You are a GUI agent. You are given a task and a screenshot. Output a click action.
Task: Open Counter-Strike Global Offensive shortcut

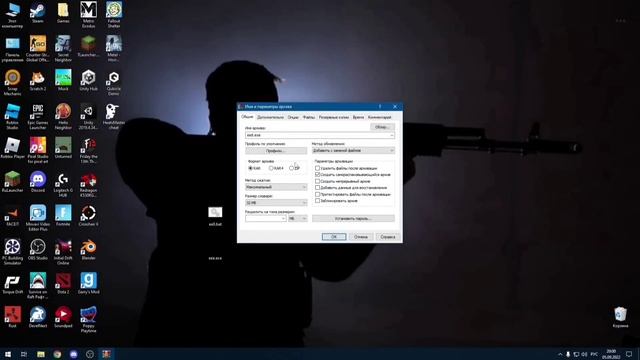click(x=38, y=49)
